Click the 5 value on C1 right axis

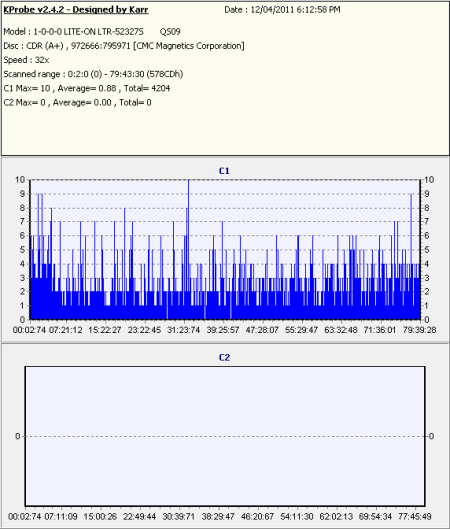(427, 250)
